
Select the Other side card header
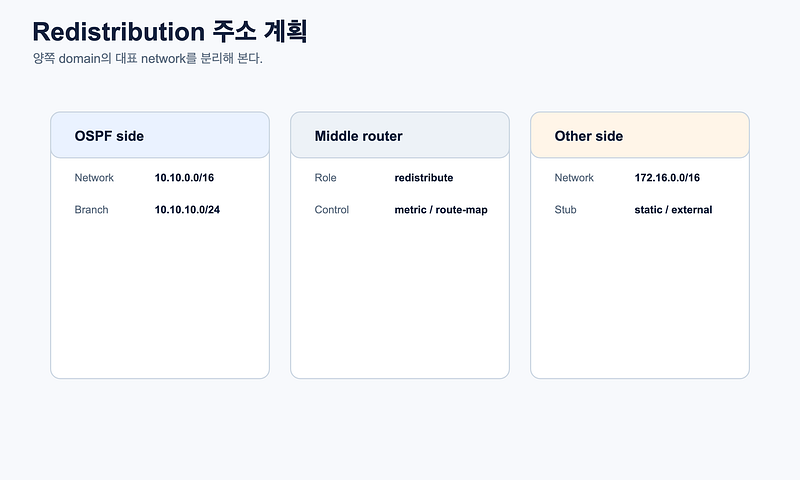pyautogui.click(x=640, y=135)
